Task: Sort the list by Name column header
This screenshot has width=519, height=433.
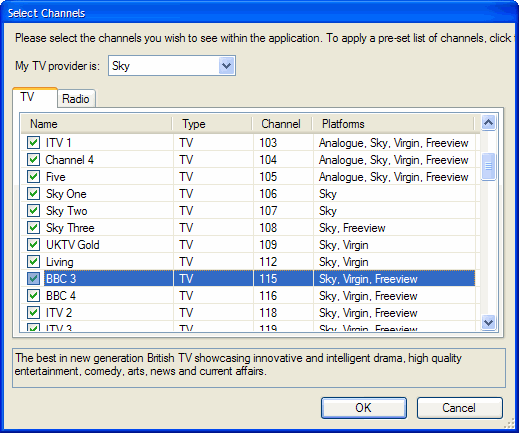Action: coord(96,124)
